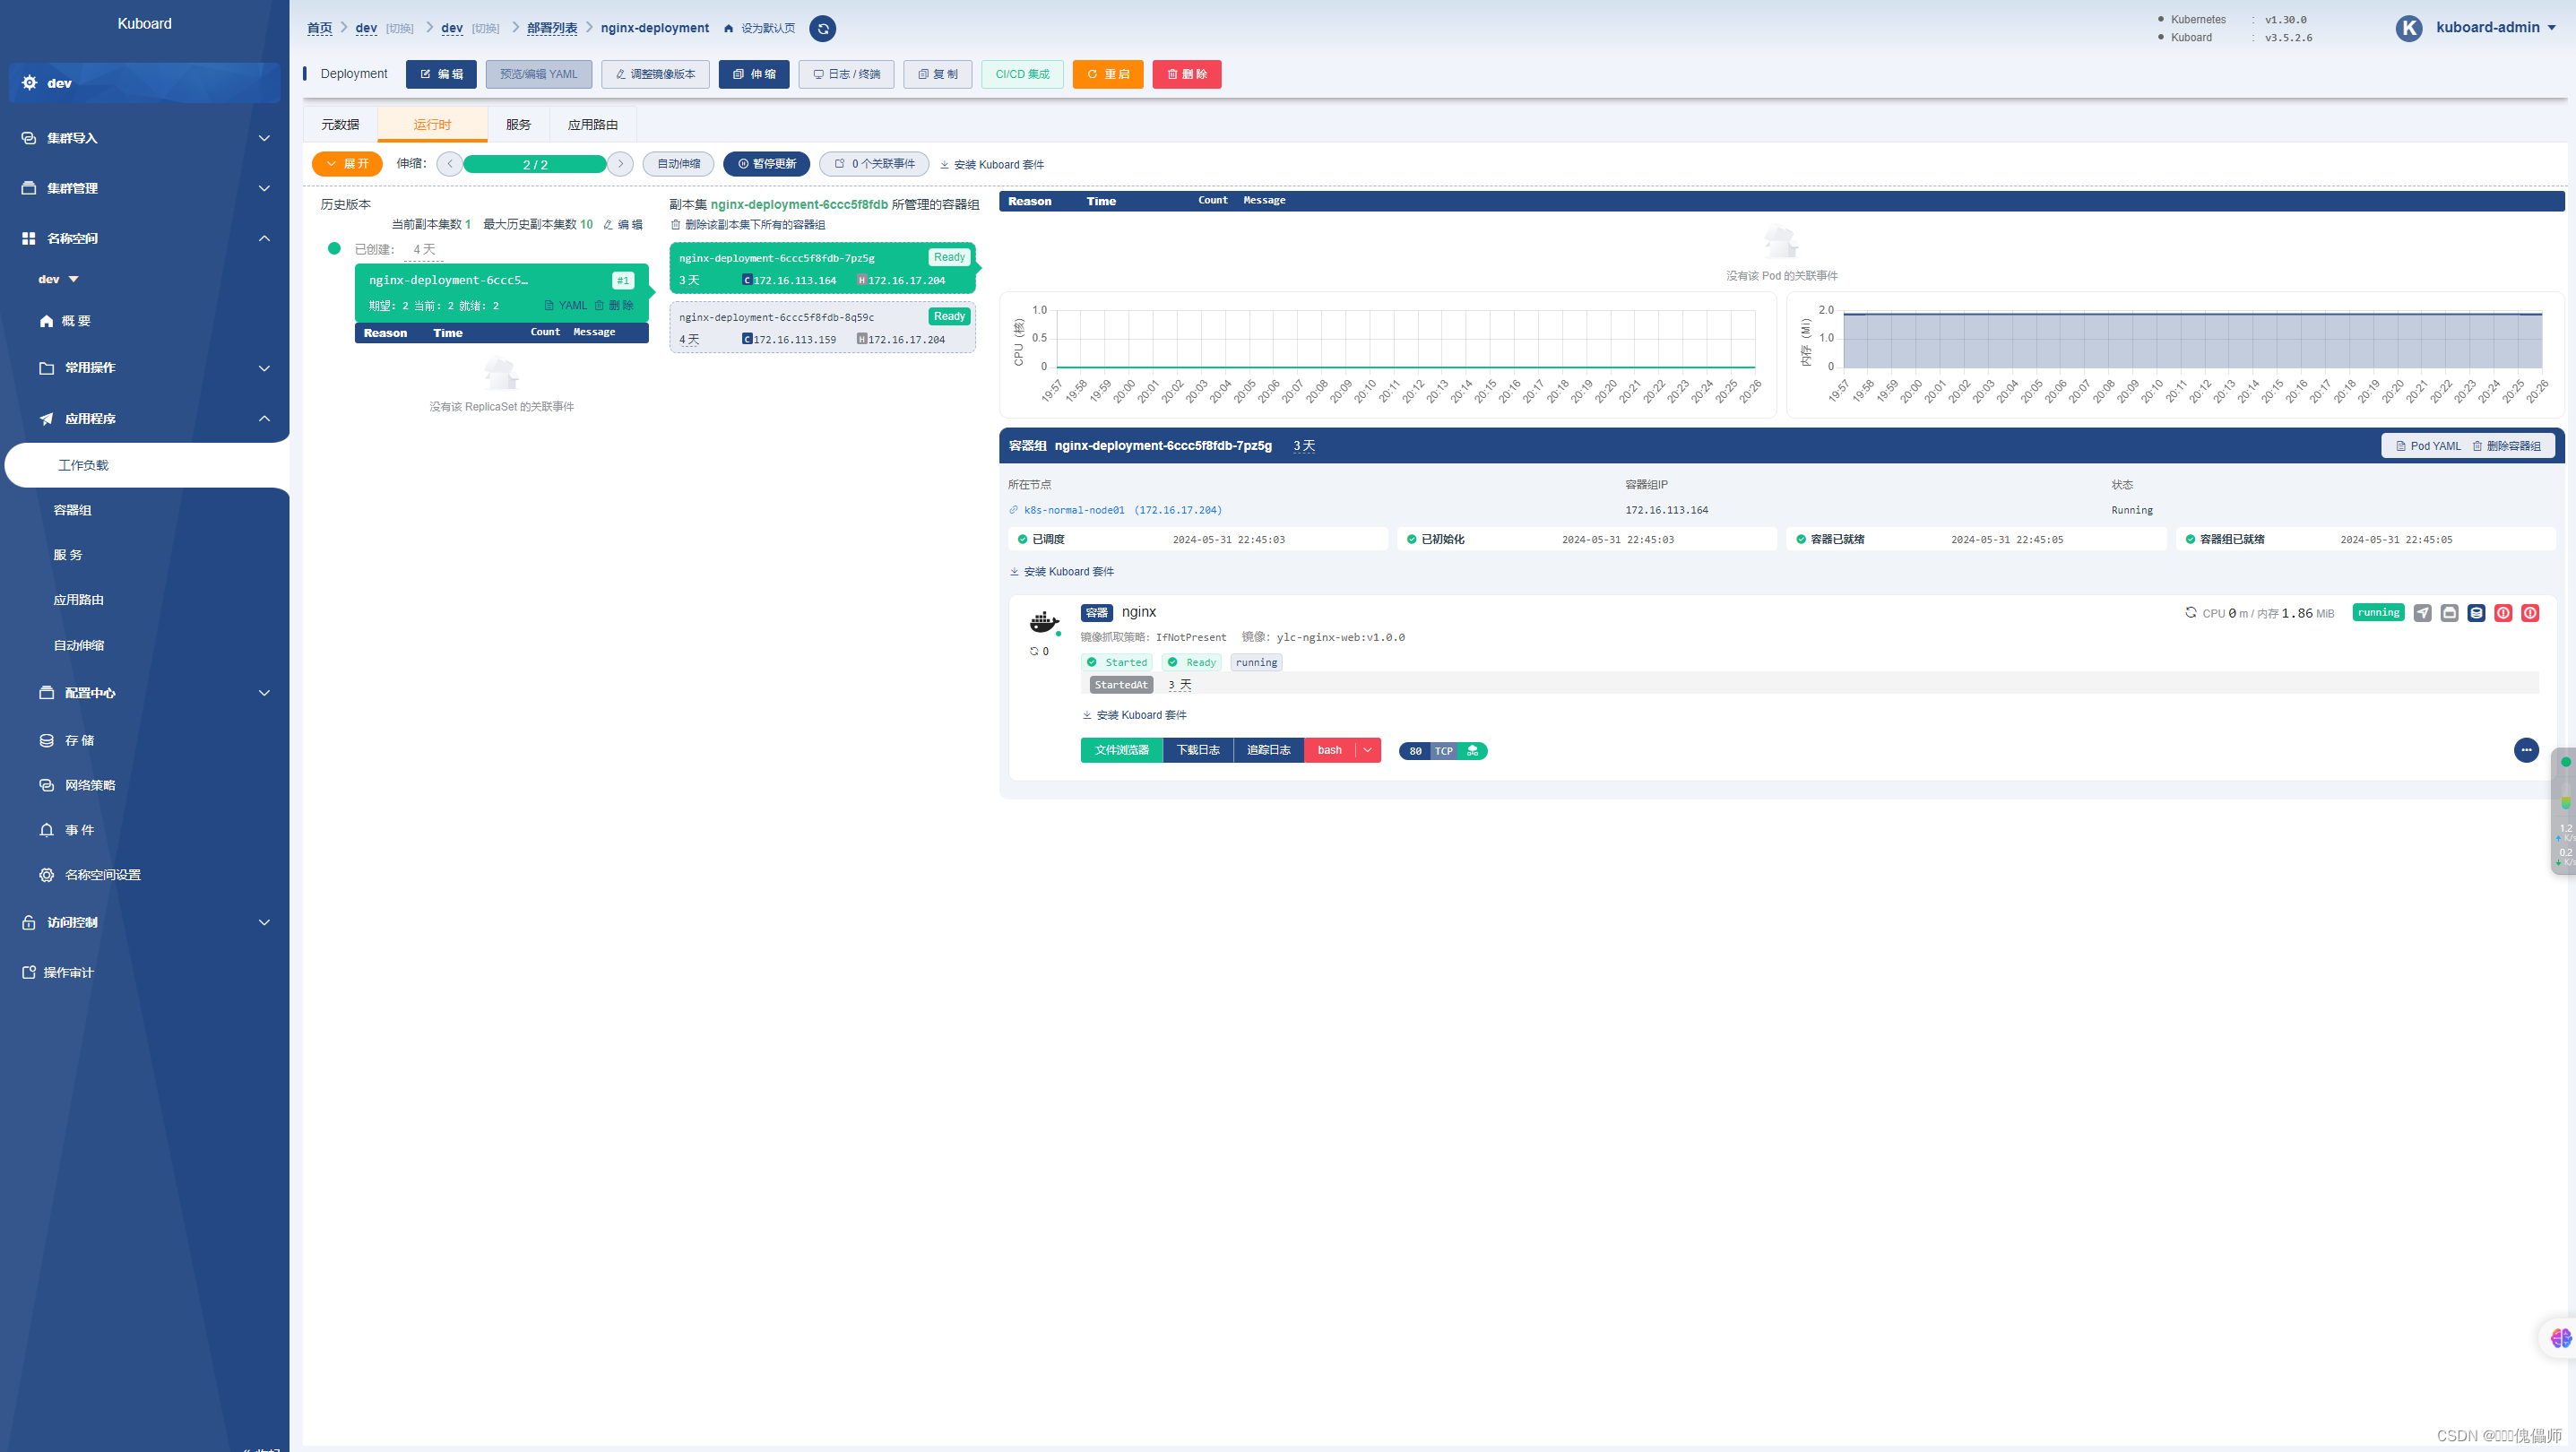The height and width of the screenshot is (1452, 2576).
Task: Switch to the 元数据 tab
Action: pyautogui.click(x=340, y=124)
